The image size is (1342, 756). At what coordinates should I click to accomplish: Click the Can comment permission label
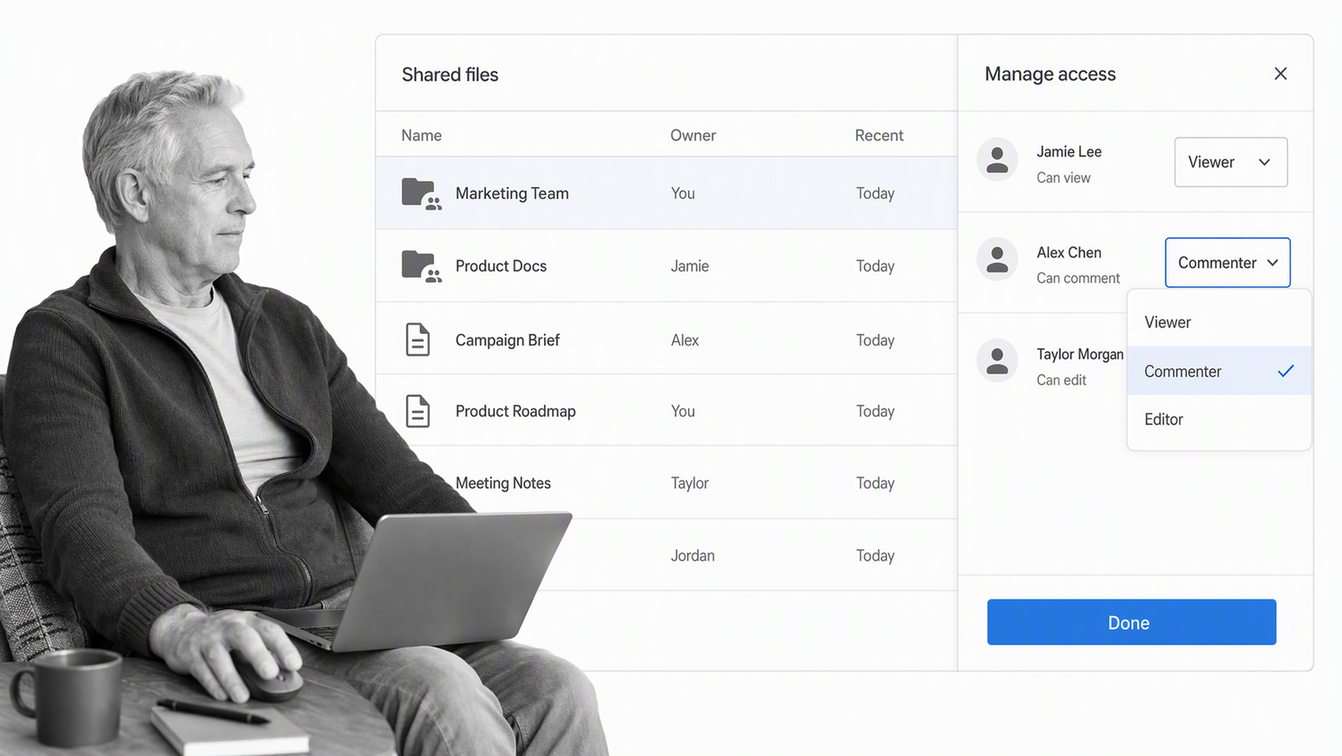pos(1078,278)
